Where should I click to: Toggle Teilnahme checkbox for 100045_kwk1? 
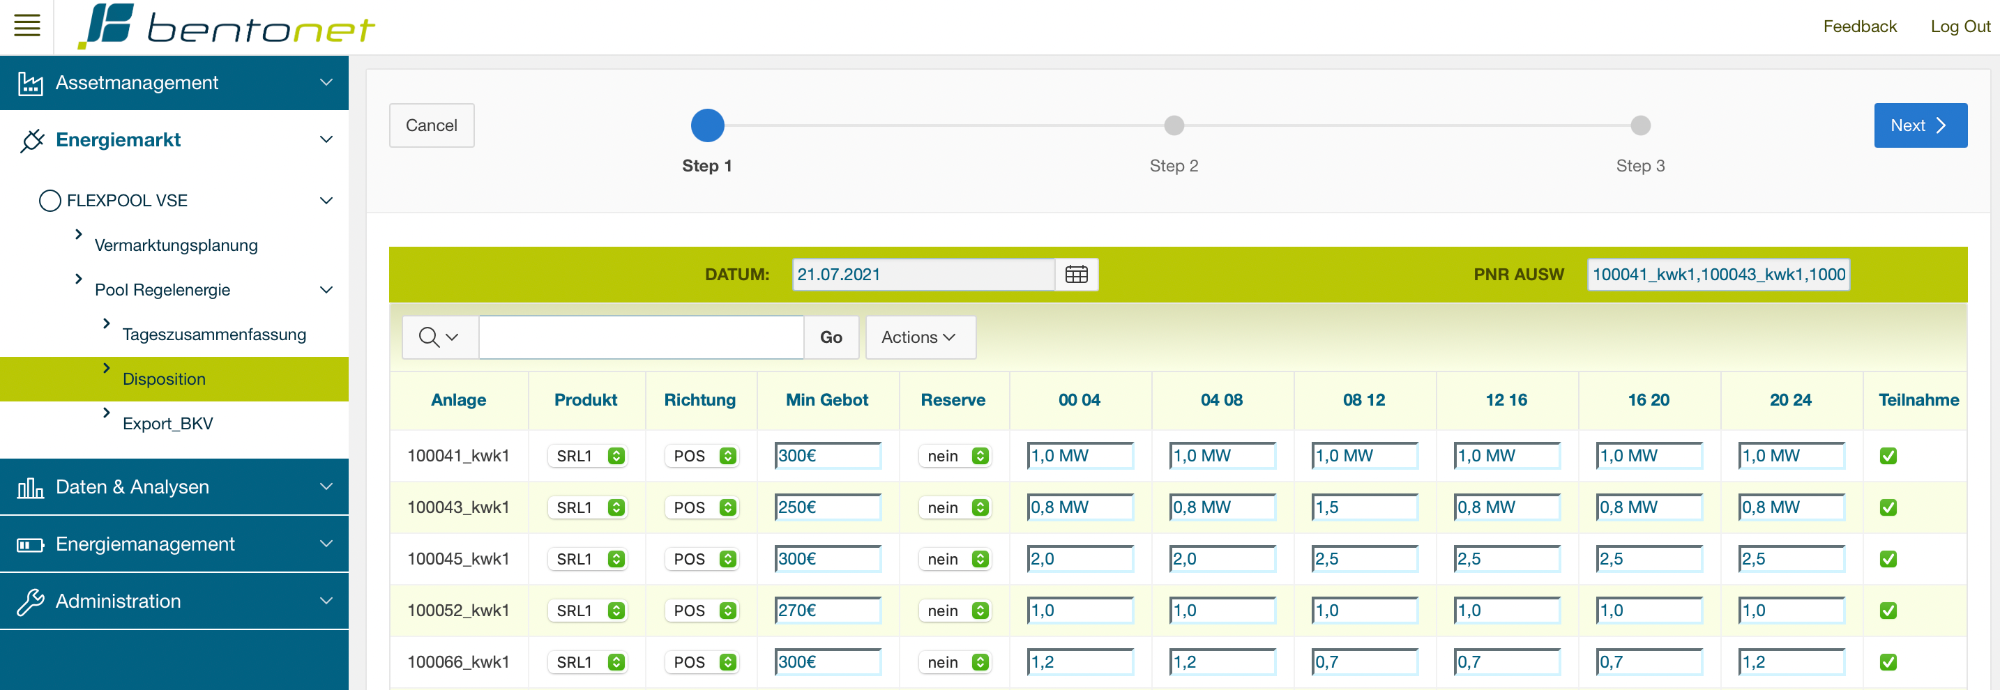pos(1888,559)
